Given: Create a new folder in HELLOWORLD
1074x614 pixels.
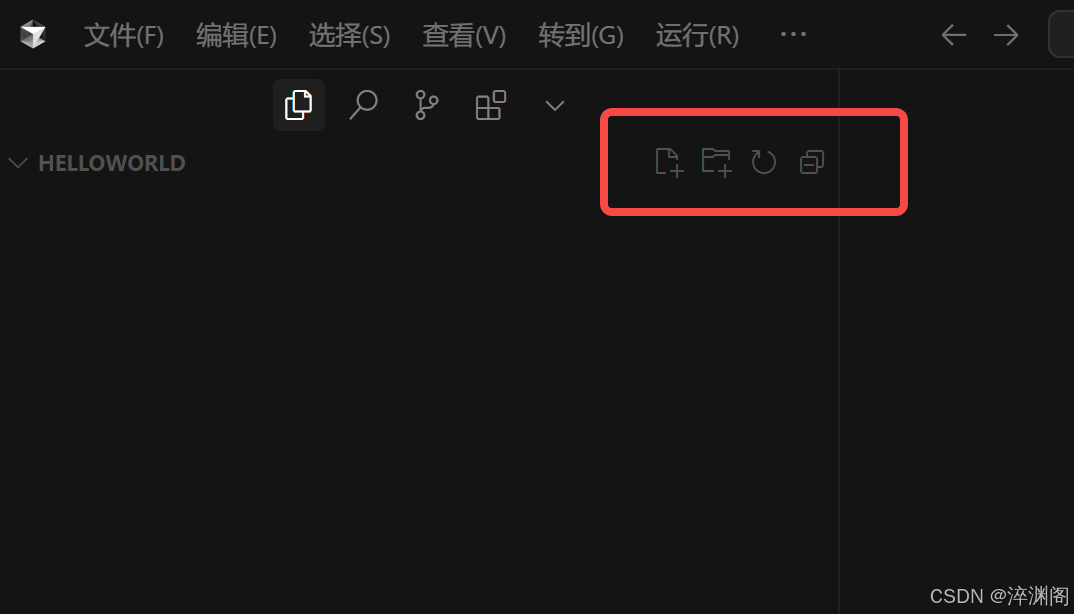Looking at the screenshot, I should 717,162.
